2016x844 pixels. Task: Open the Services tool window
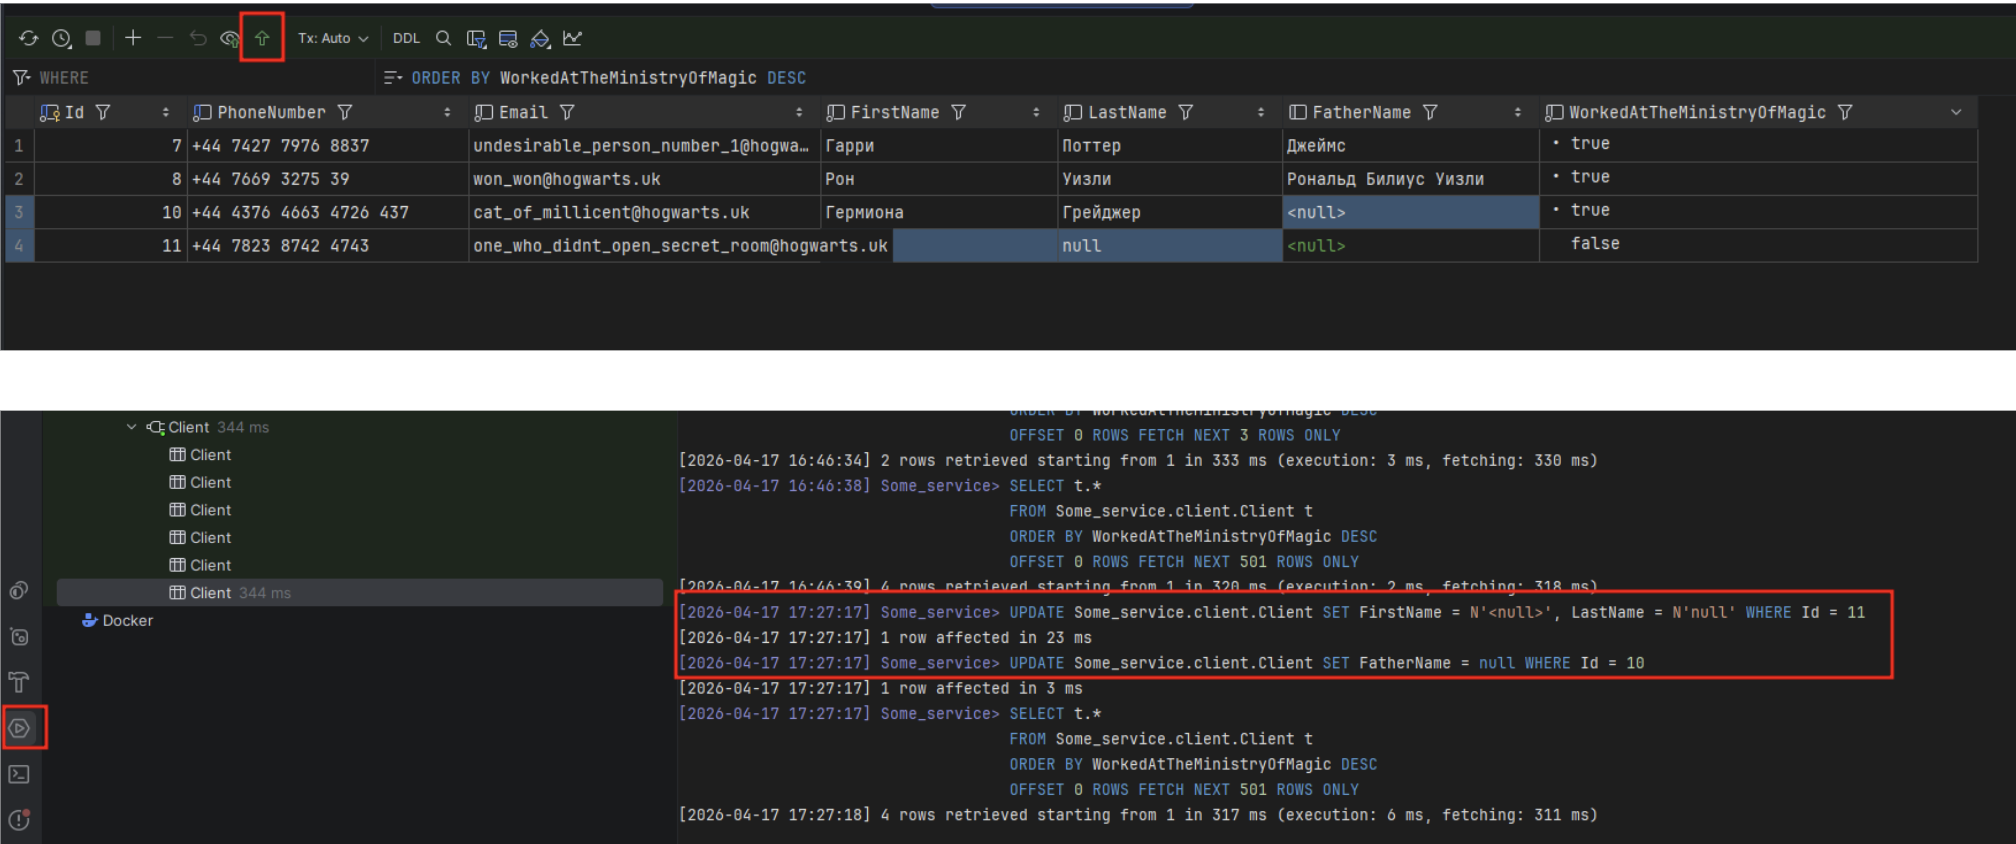click(x=19, y=728)
